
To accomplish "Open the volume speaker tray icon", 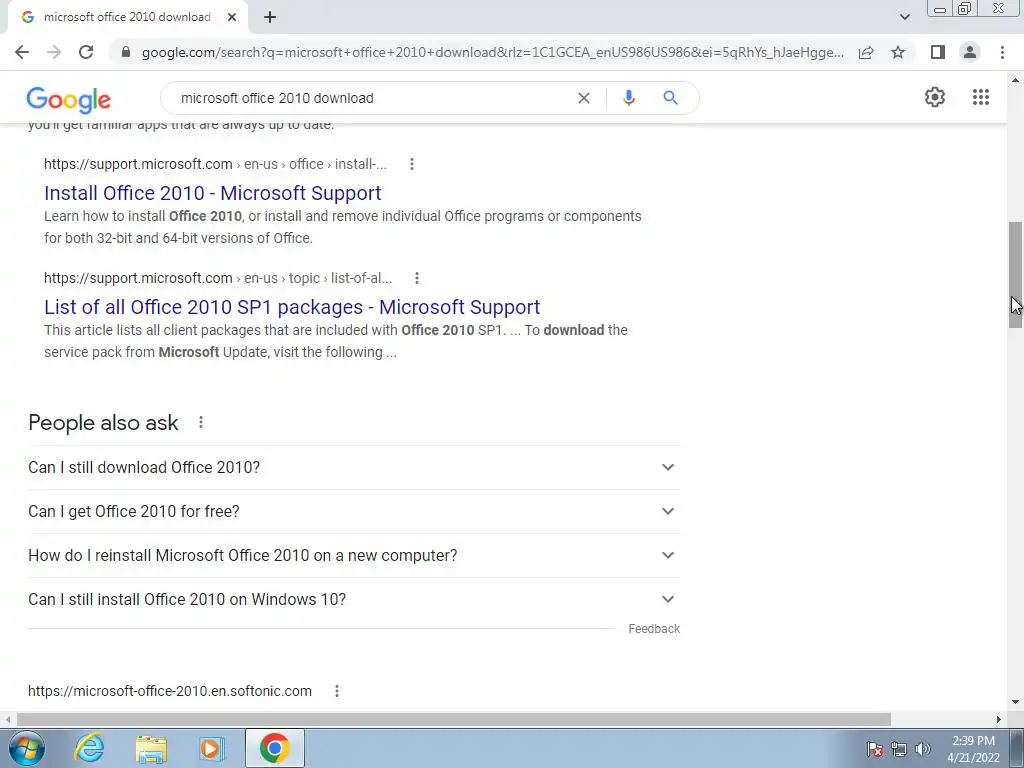I will 923,749.
